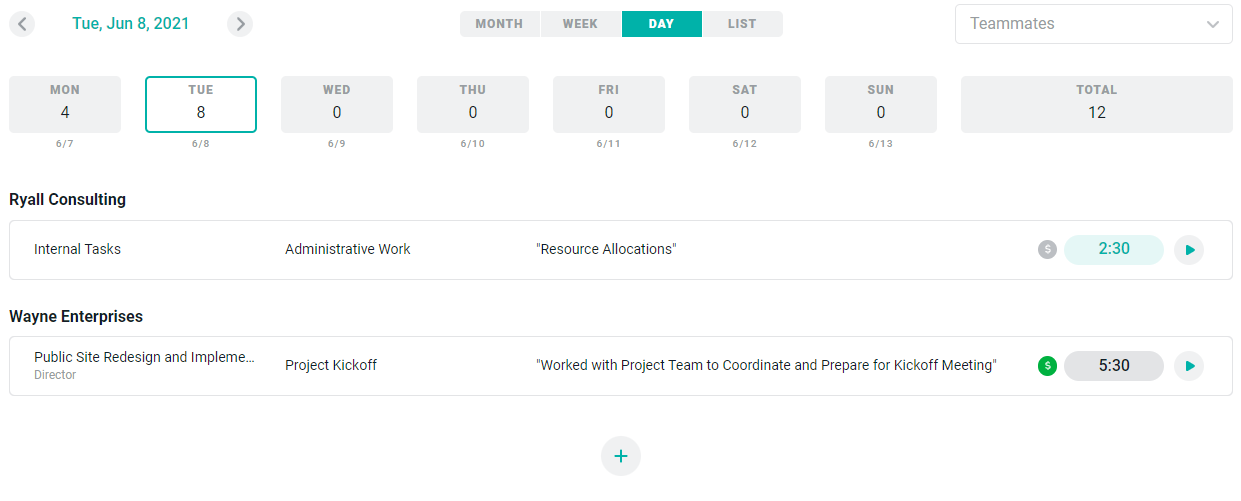This screenshot has width=1241, height=501.
Task: Edit the 2:30 time duration field
Action: 1114,250
